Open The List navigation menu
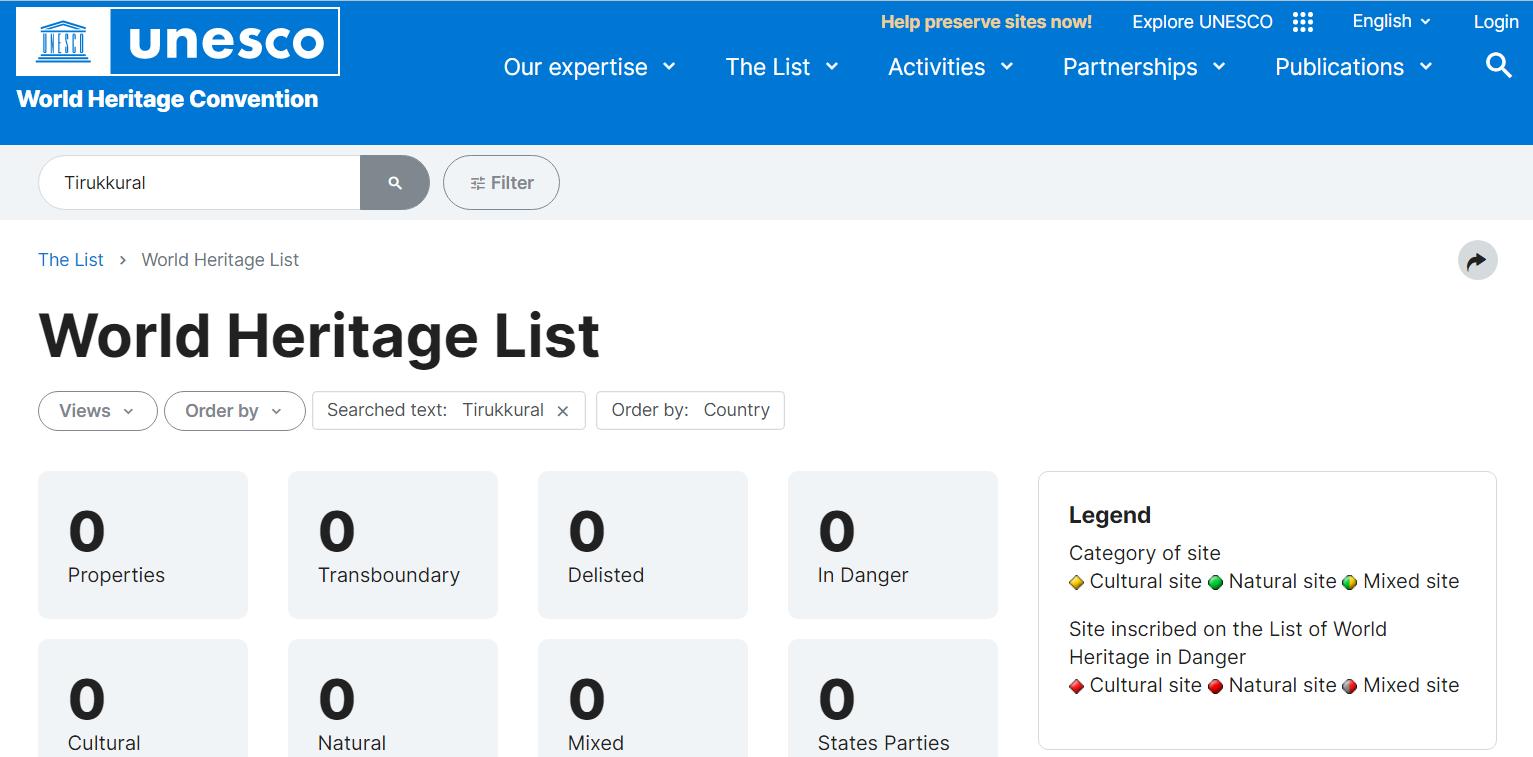The height and width of the screenshot is (757, 1533). pos(781,67)
